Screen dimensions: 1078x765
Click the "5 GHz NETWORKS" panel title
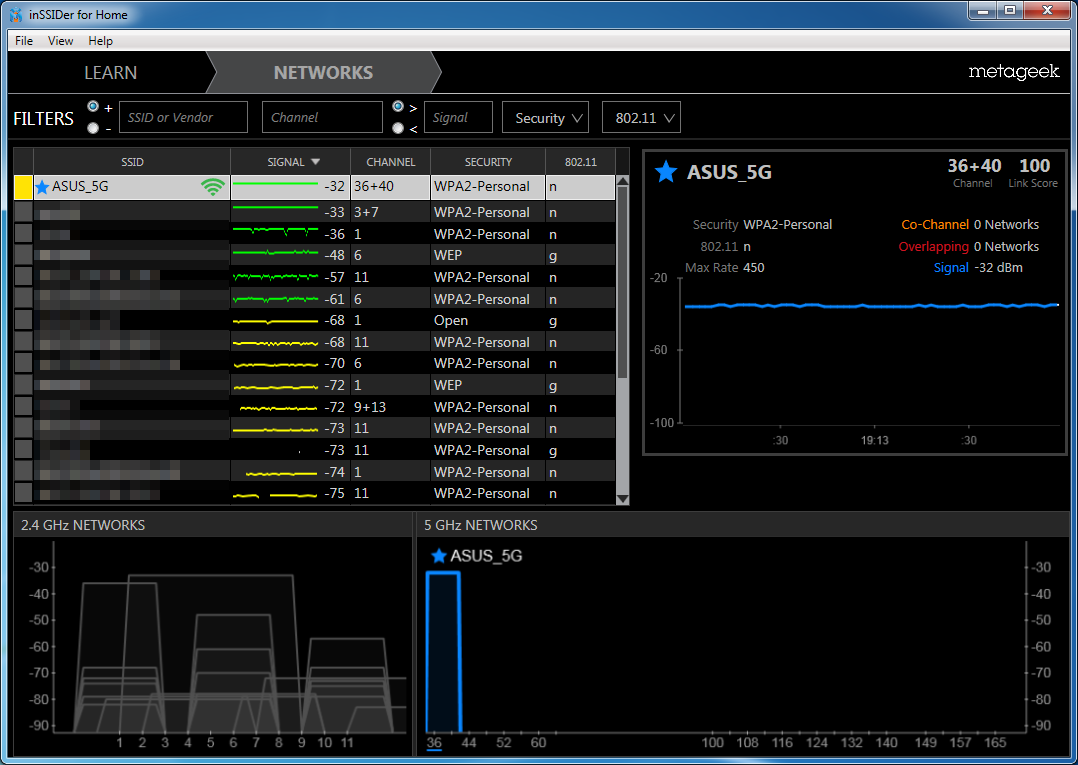pyautogui.click(x=481, y=525)
